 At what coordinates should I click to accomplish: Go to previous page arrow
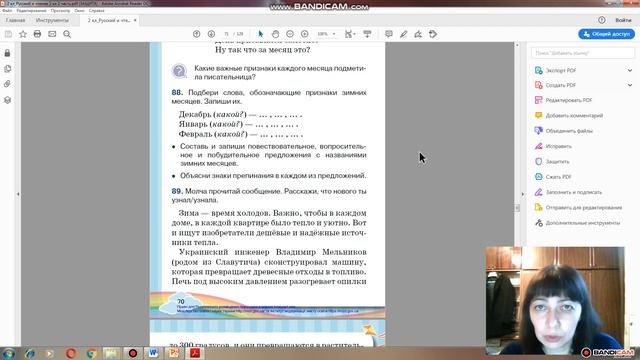196,34
